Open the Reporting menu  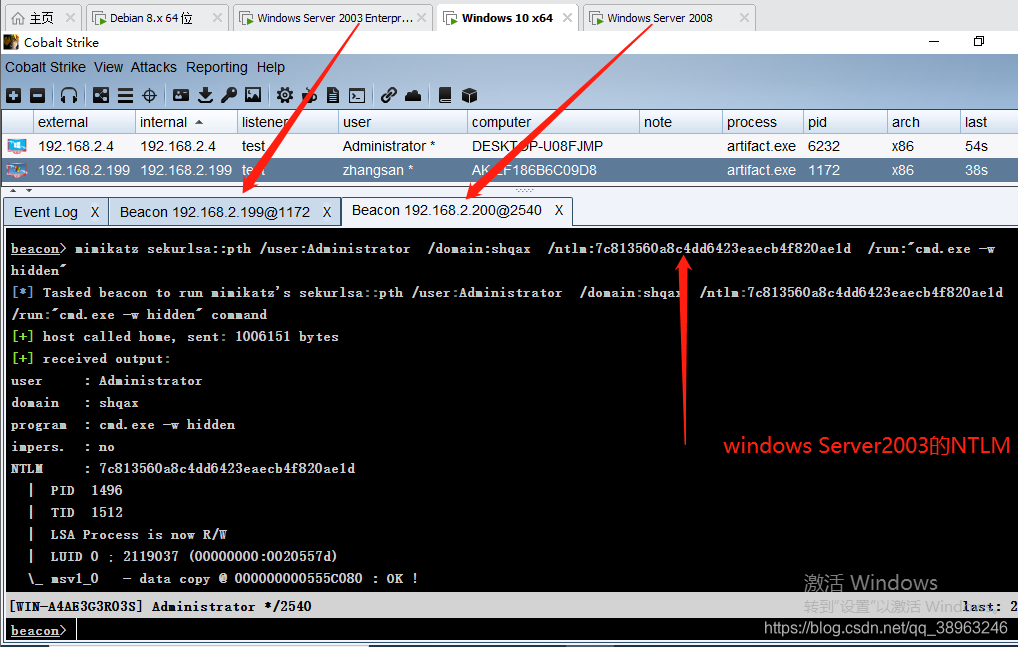(x=217, y=67)
